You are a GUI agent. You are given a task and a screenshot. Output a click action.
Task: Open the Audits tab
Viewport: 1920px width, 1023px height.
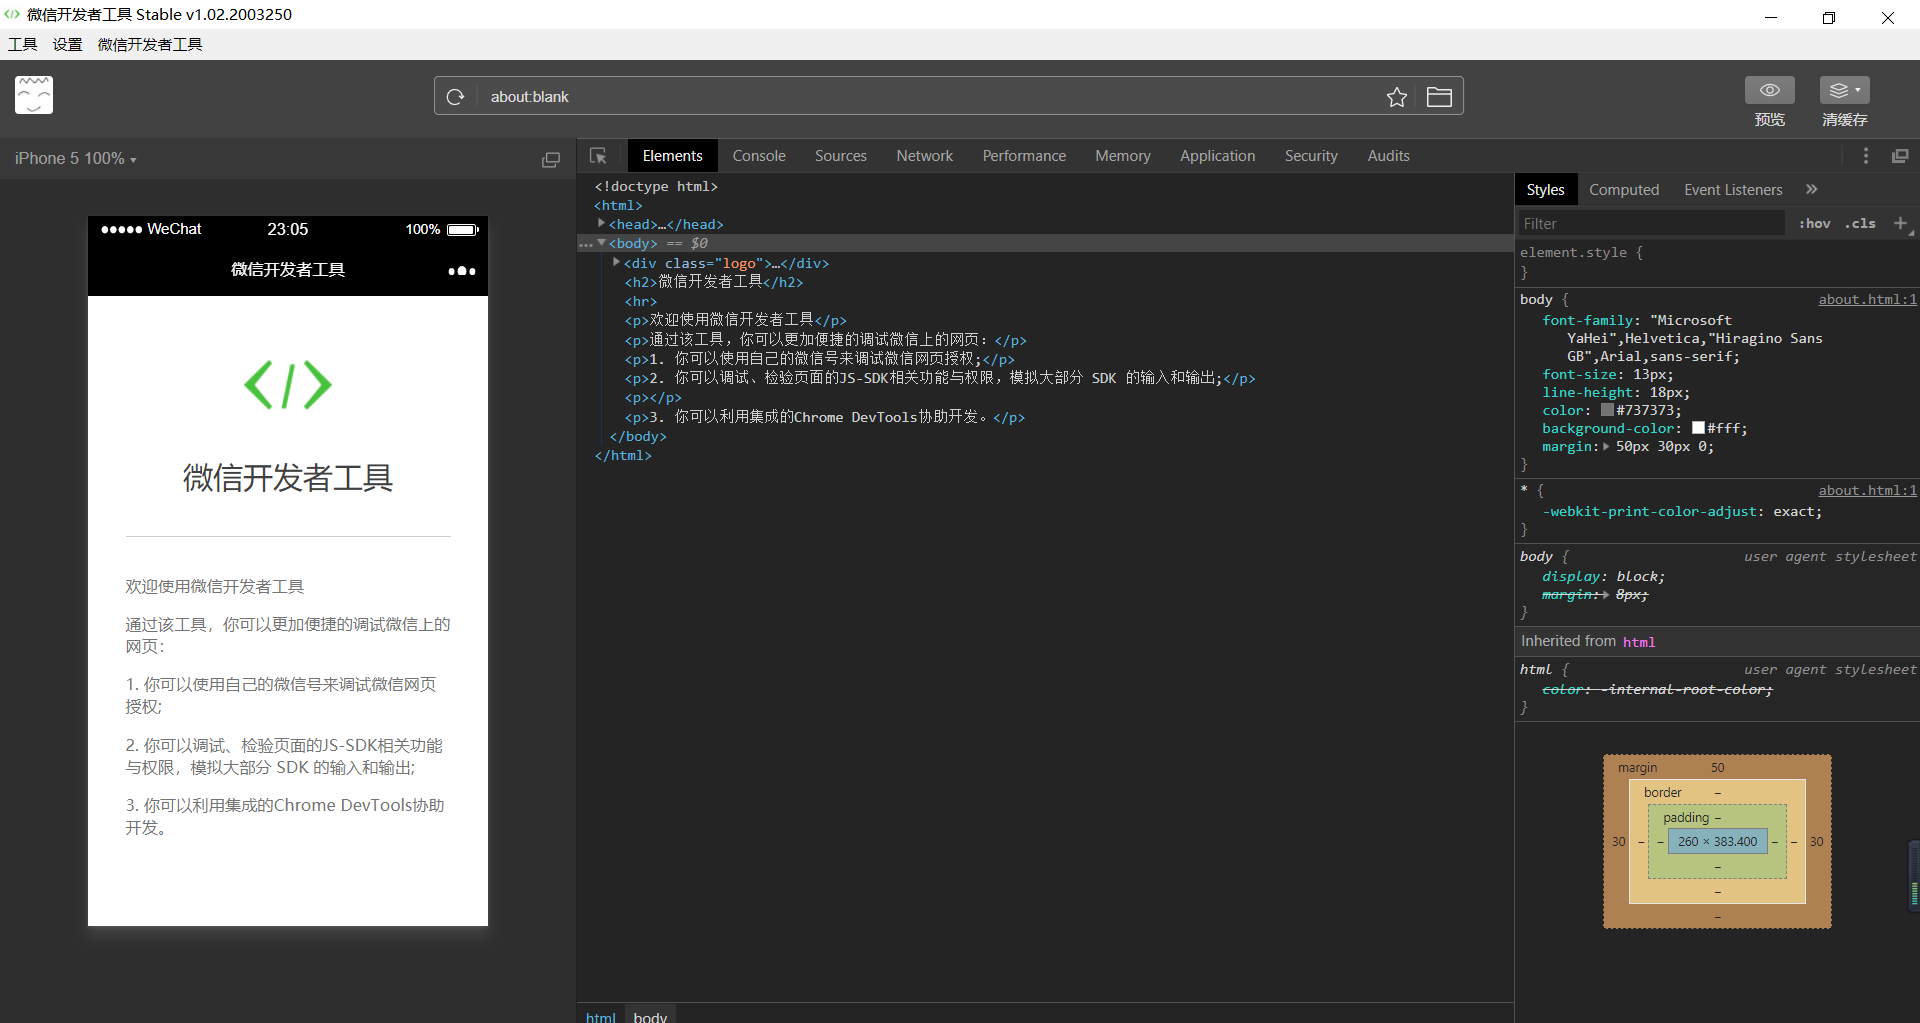coord(1388,156)
